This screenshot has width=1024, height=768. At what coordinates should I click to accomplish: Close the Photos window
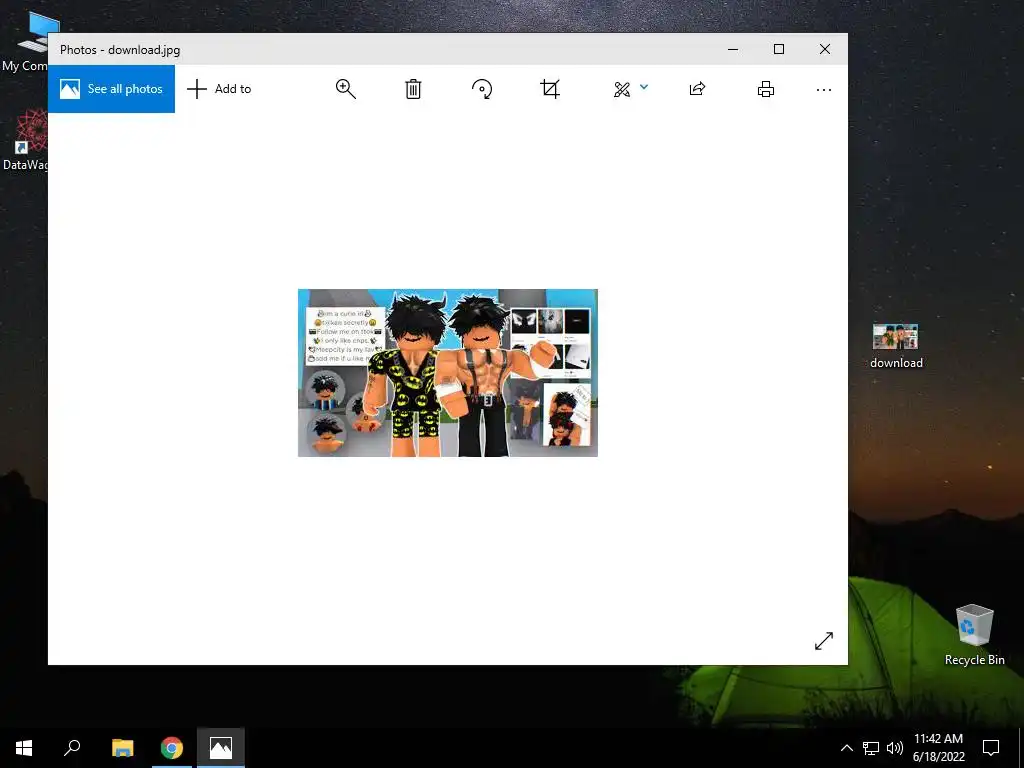[825, 49]
